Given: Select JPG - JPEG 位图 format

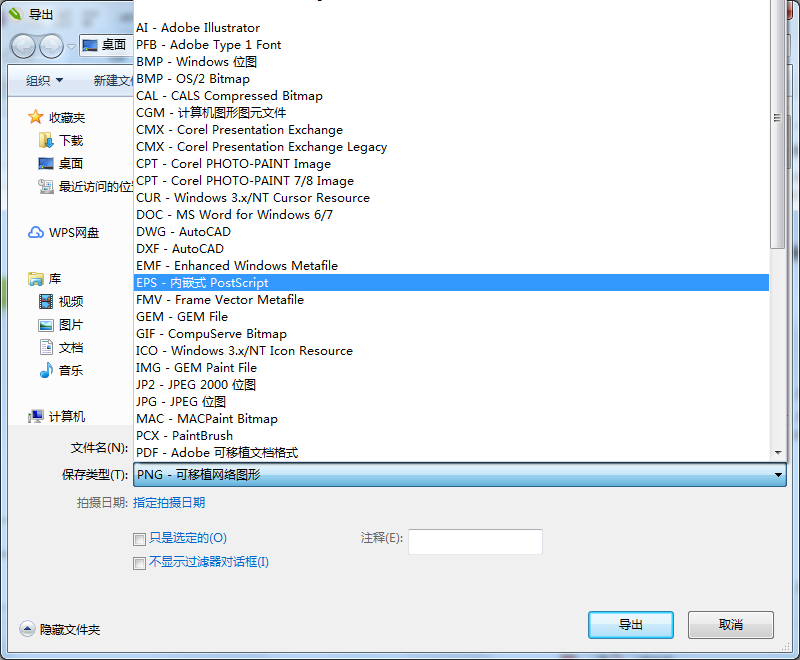Looking at the screenshot, I should [452, 402].
